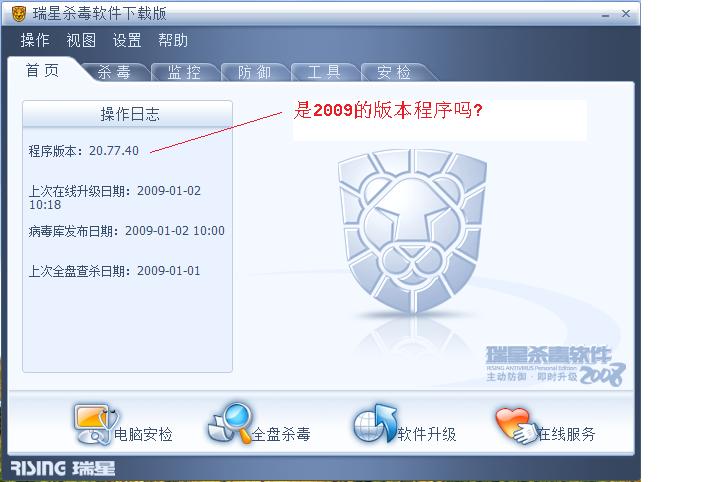Click the 全盘杀毒 magnifier scan icon
Screen dimensions: 720x482
point(230,423)
